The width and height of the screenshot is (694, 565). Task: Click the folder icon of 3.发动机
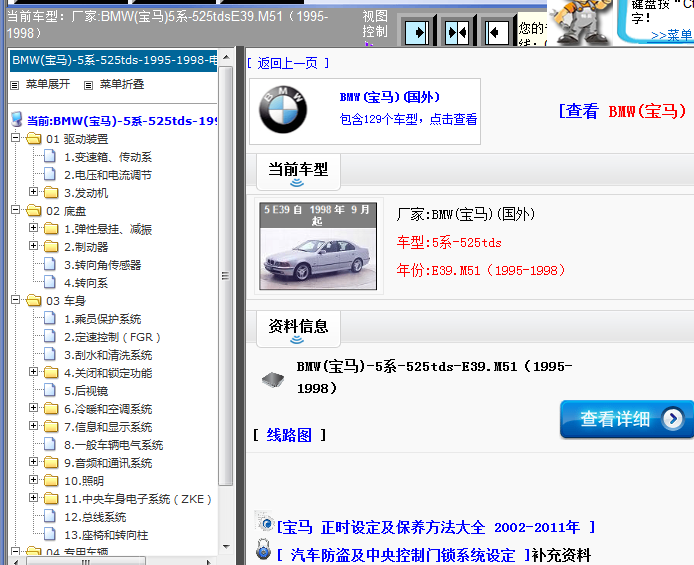(51, 192)
